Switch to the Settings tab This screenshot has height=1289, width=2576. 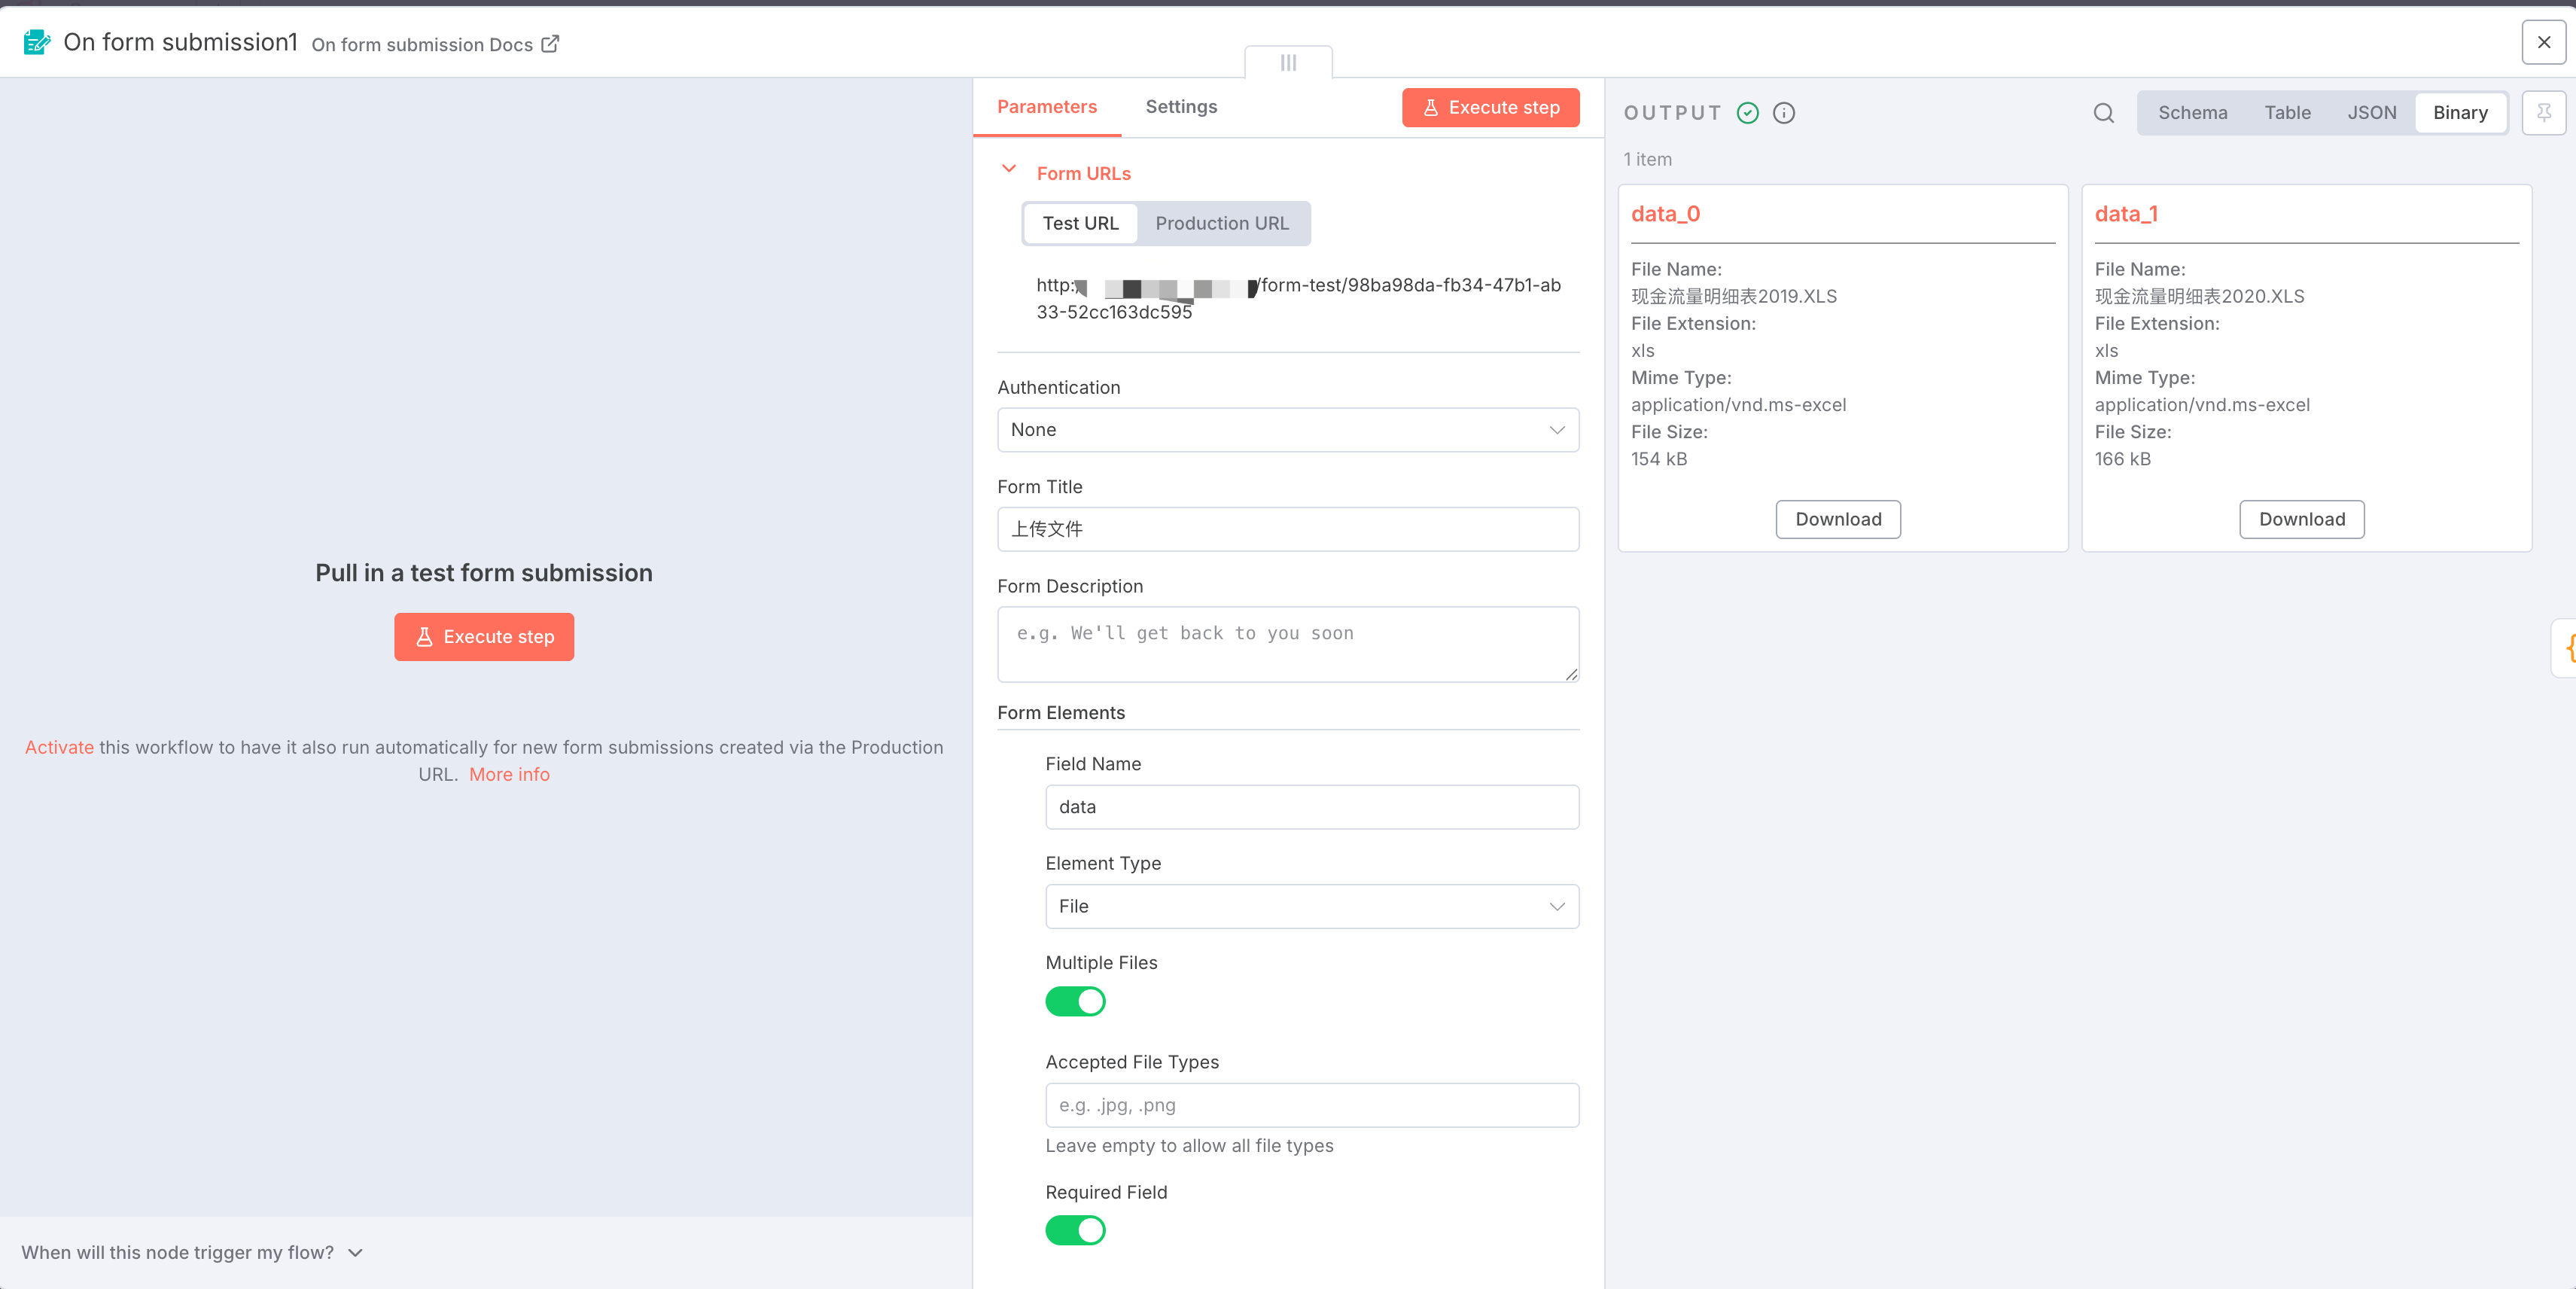(1181, 107)
